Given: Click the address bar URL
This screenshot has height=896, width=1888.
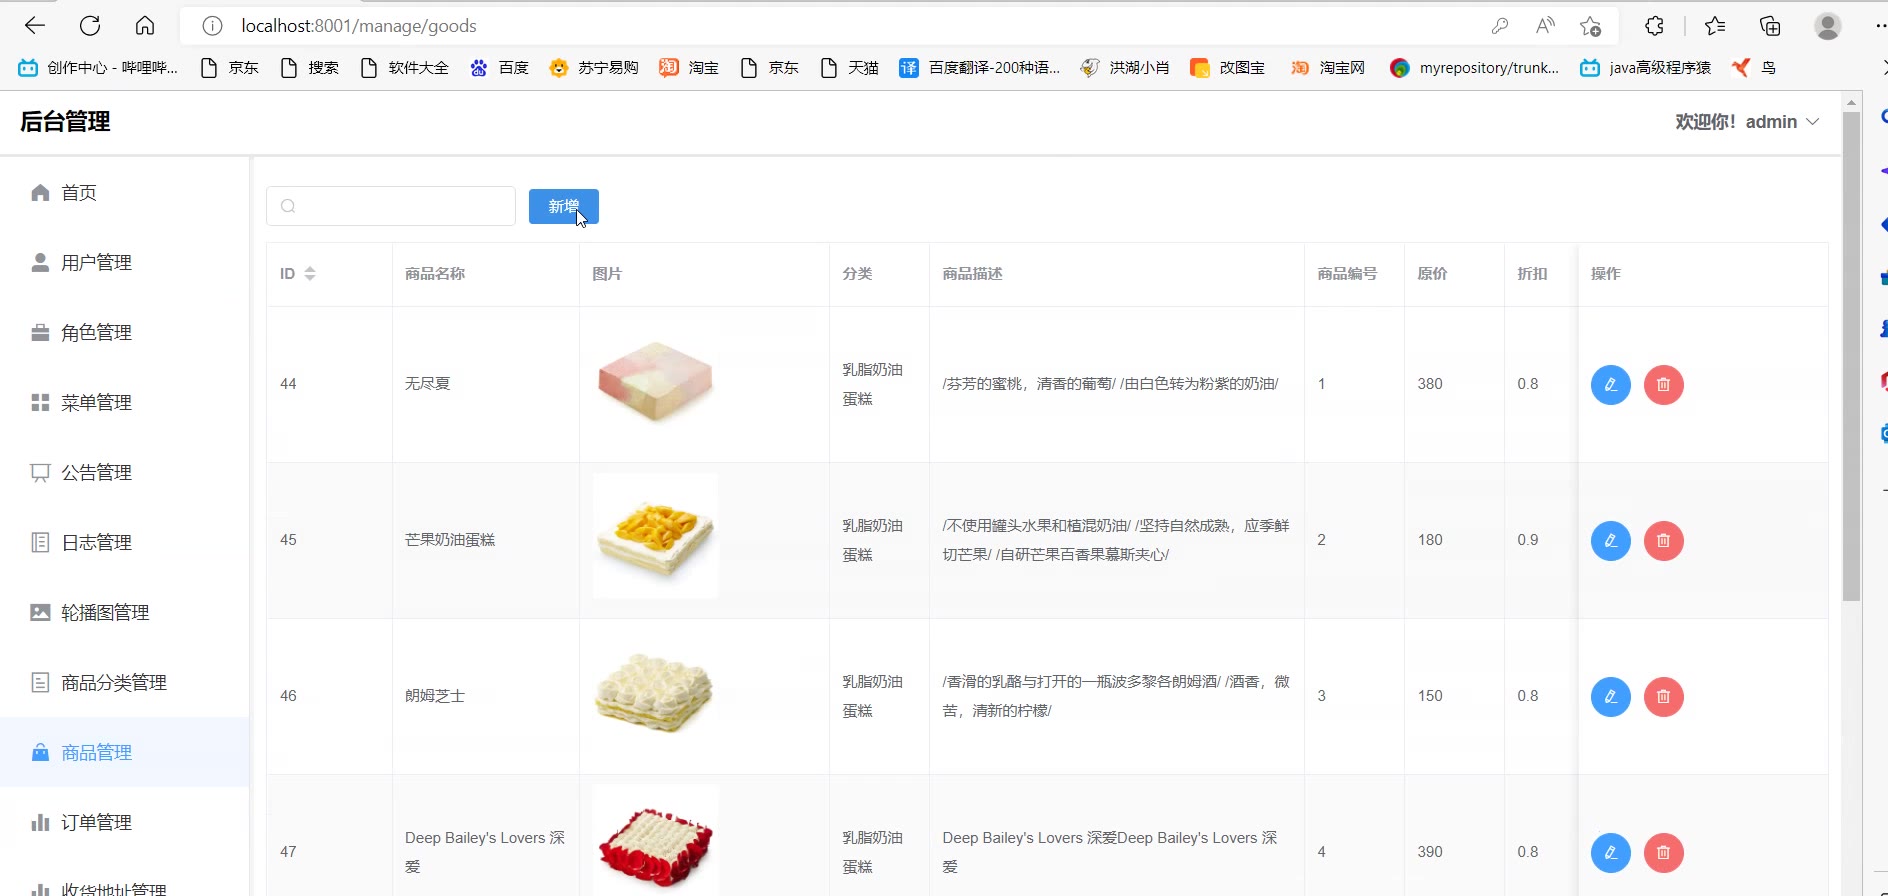Looking at the screenshot, I should point(359,26).
